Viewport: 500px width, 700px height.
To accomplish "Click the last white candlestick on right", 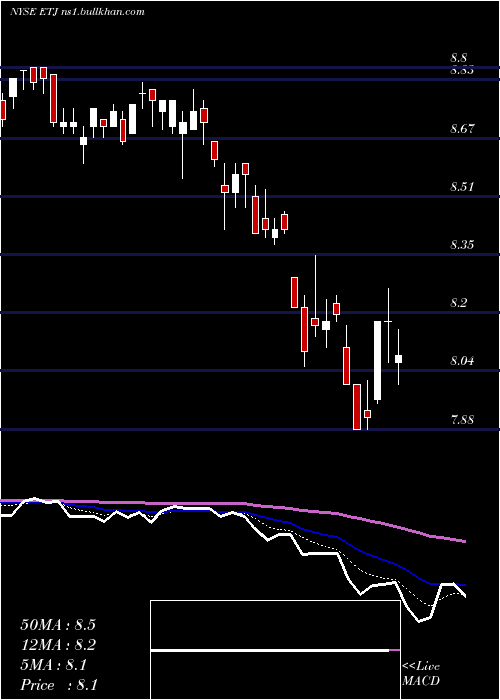I will [399, 359].
